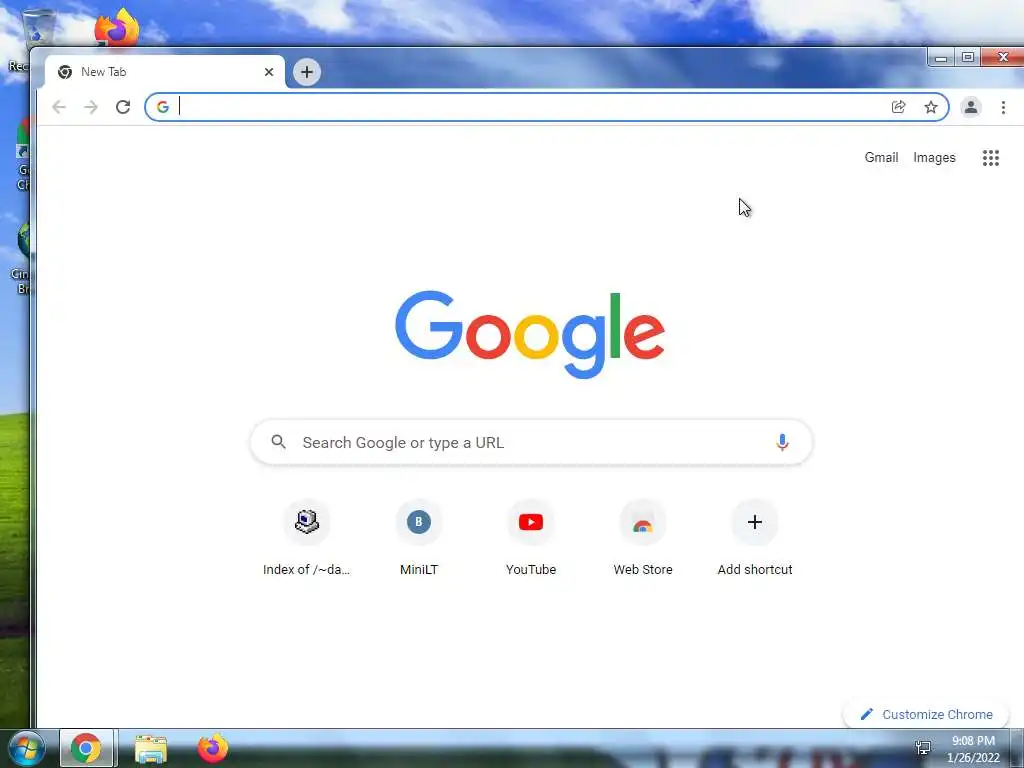The height and width of the screenshot is (768, 1024).
Task: Click the network icon in system tray
Action: pos(923,748)
